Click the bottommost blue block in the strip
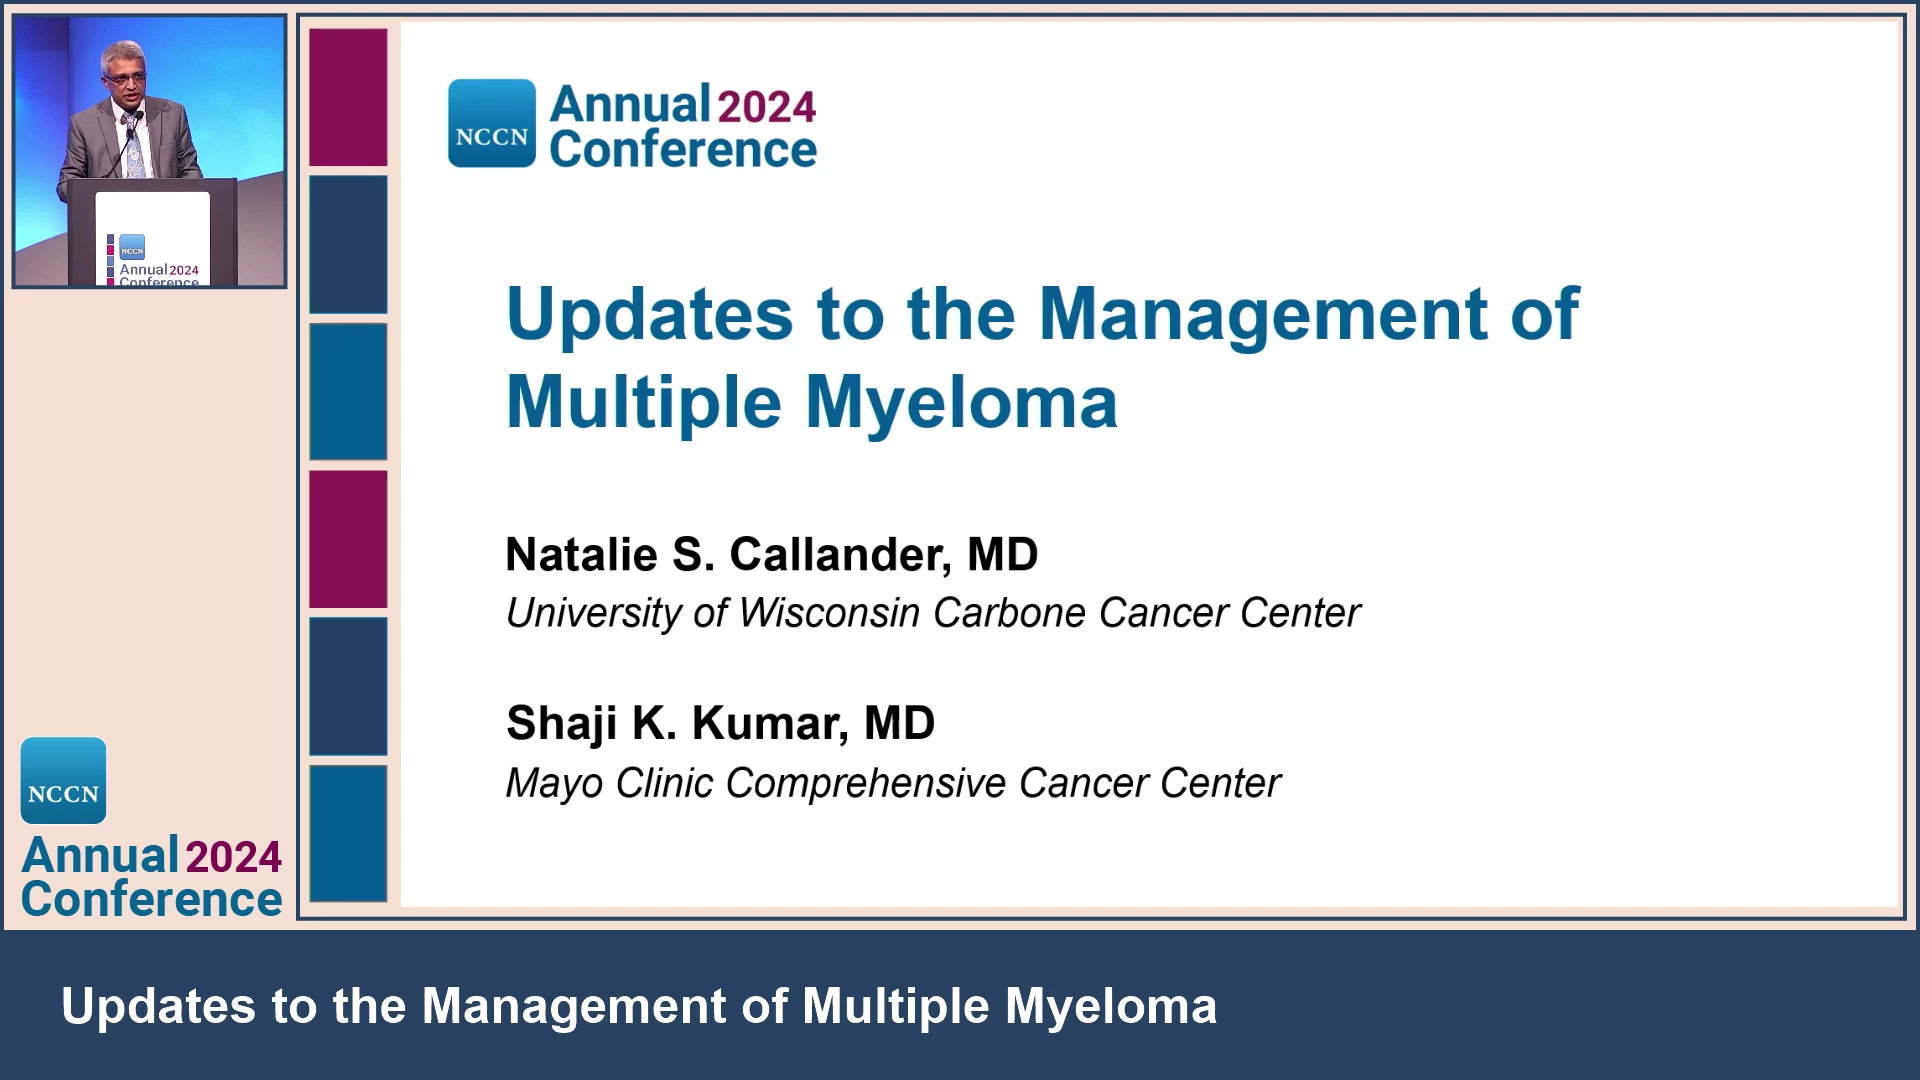 point(348,833)
